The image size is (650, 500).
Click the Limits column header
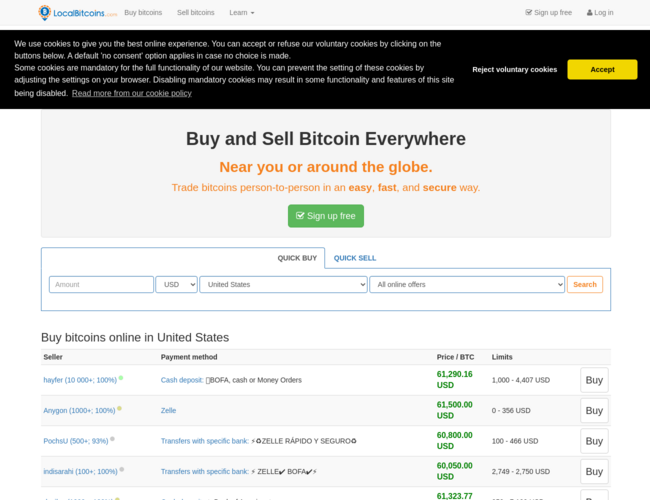[x=502, y=357]
